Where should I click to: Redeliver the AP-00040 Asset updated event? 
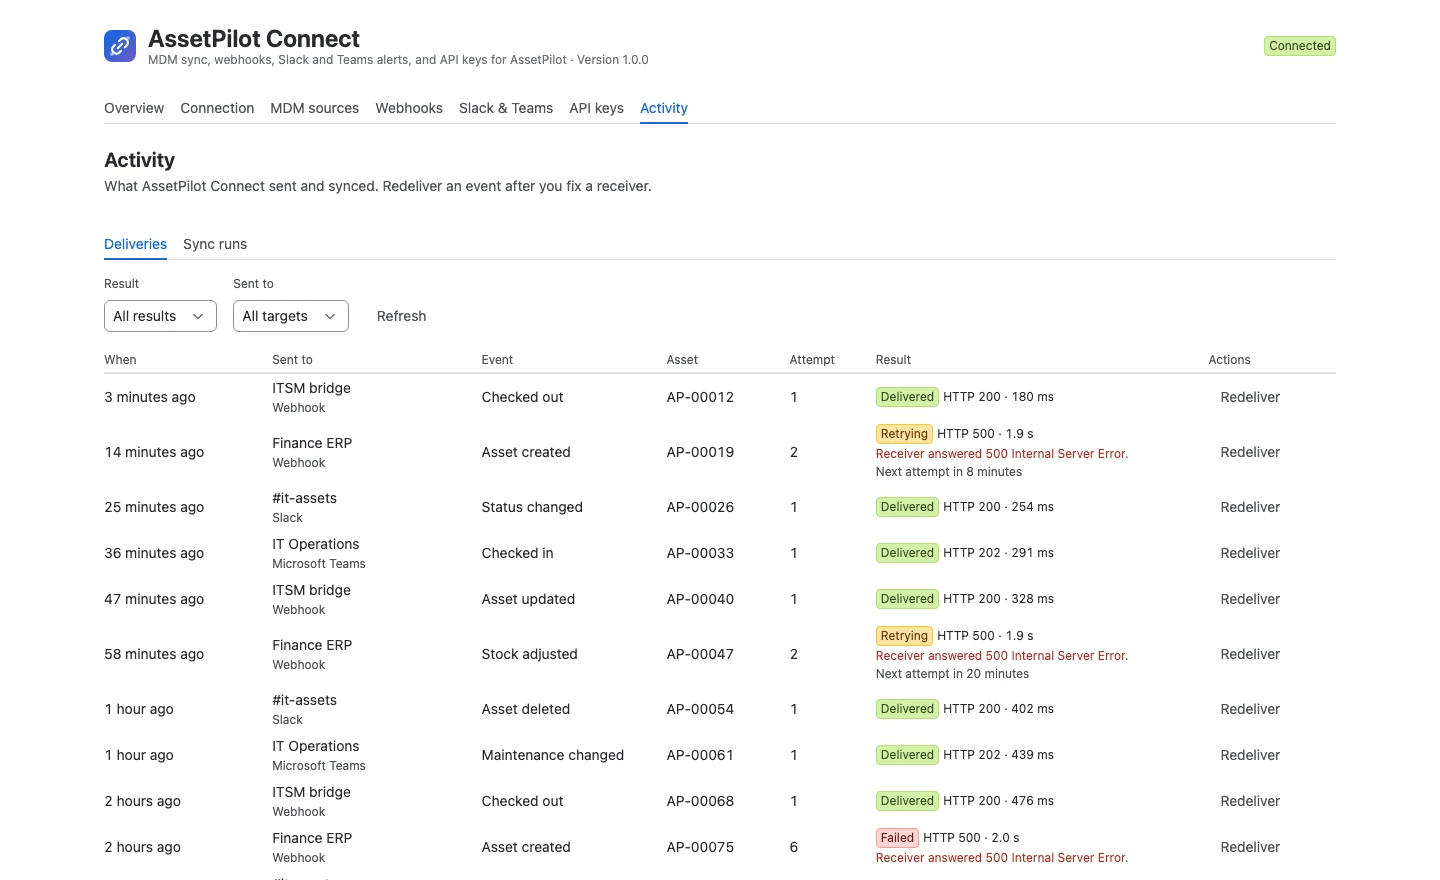[x=1250, y=599]
